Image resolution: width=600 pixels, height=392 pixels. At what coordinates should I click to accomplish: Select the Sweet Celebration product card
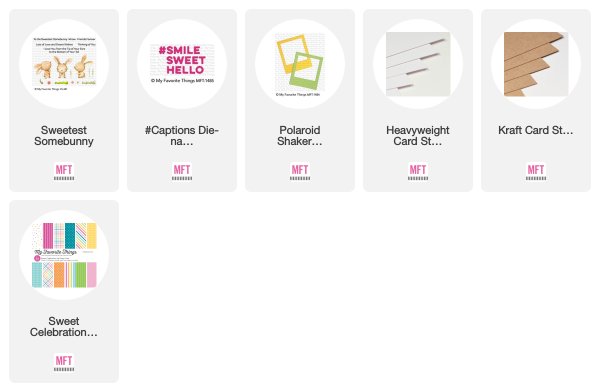64,291
